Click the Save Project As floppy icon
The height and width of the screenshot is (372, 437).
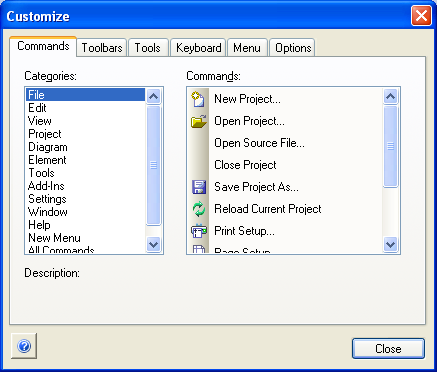199,187
